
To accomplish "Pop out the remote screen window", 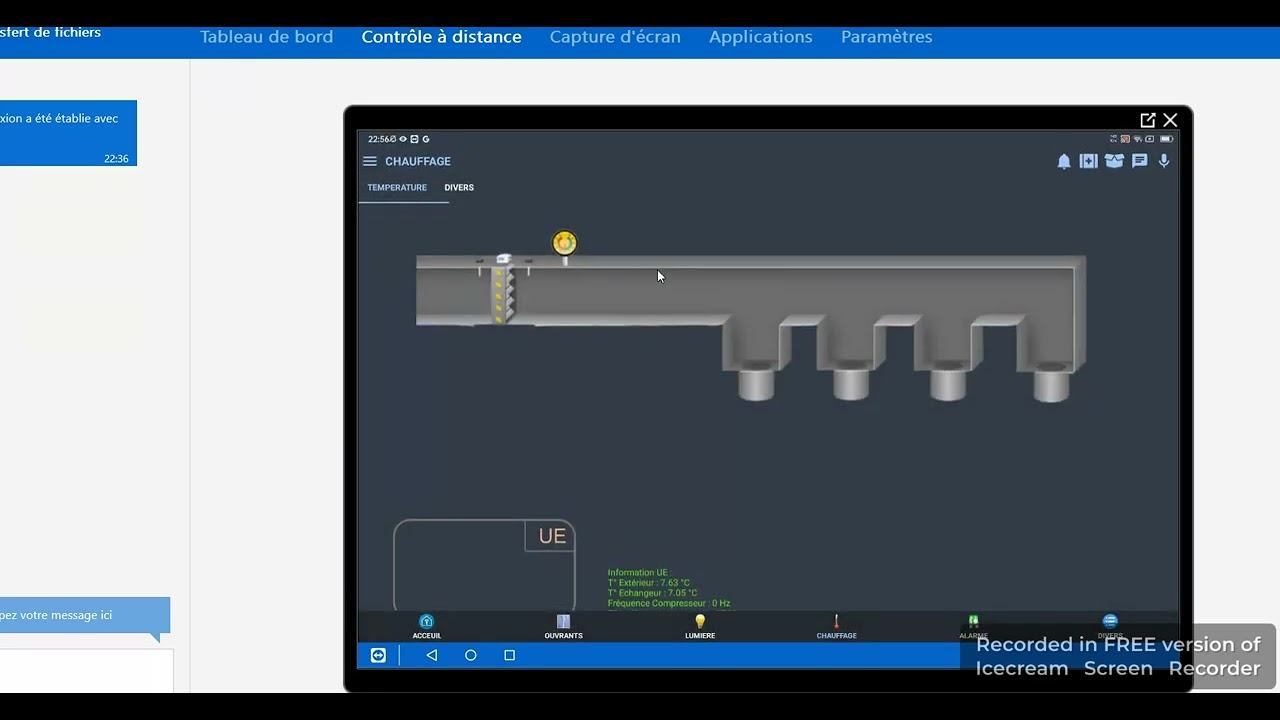I will [1147, 120].
